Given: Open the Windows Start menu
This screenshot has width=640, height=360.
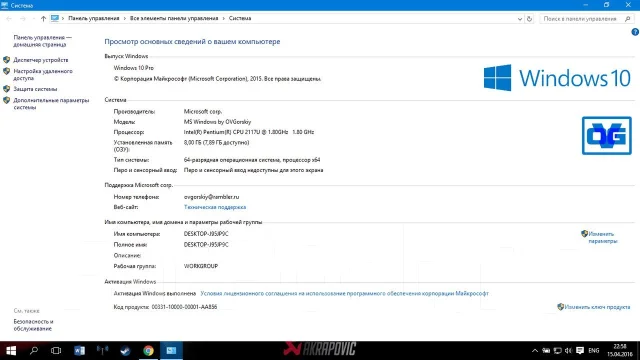Looking at the screenshot, I should [x=11, y=351].
